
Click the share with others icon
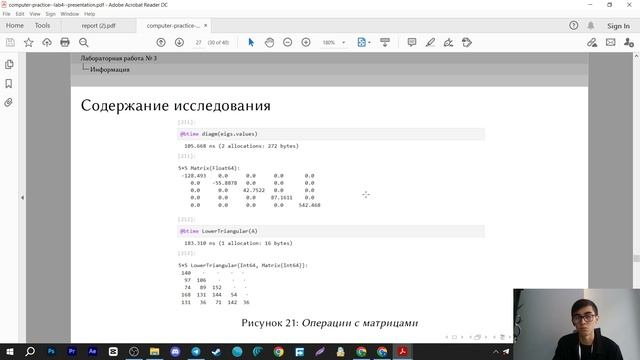click(629, 42)
